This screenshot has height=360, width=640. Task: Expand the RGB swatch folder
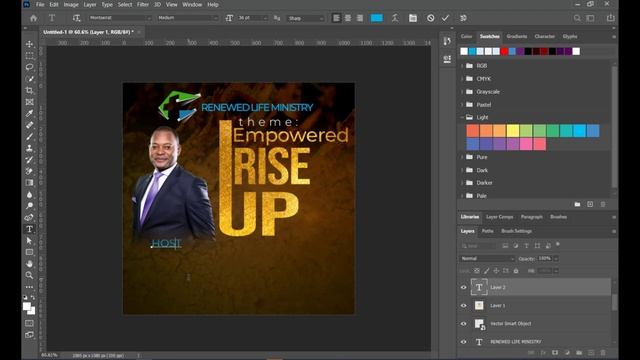click(x=462, y=66)
